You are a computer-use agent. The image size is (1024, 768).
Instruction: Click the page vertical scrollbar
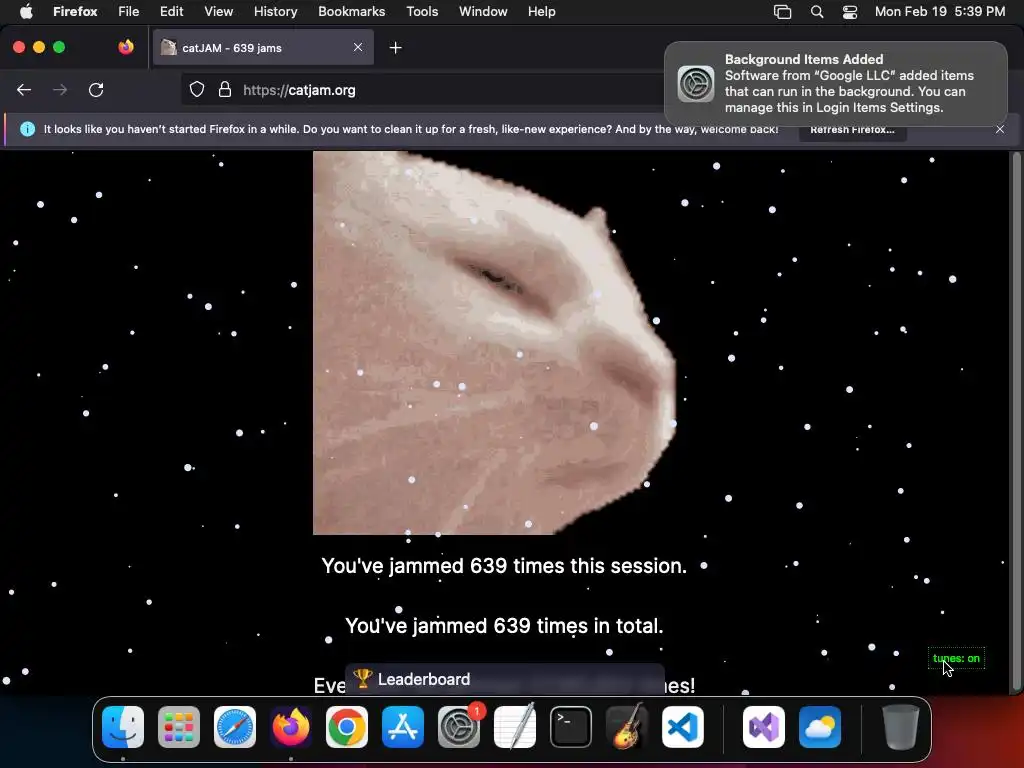point(1016,421)
